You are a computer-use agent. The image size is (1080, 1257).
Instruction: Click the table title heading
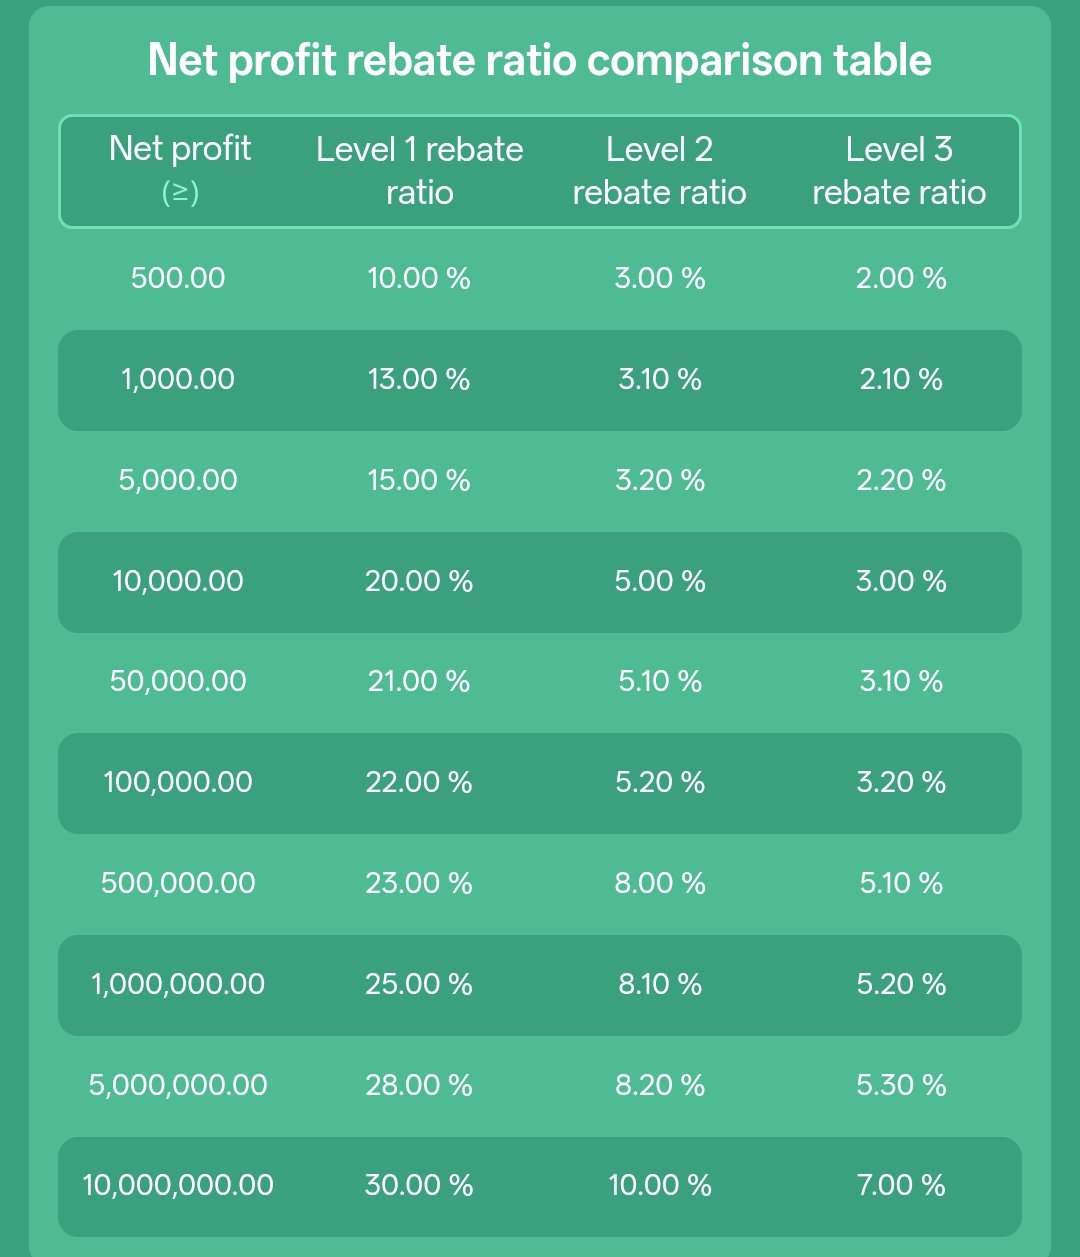pos(540,60)
